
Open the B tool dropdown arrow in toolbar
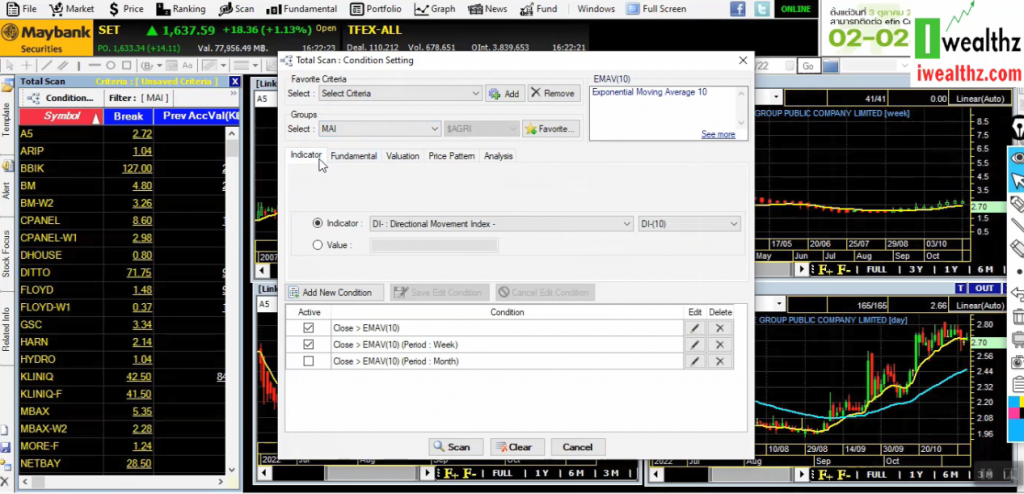159,65
